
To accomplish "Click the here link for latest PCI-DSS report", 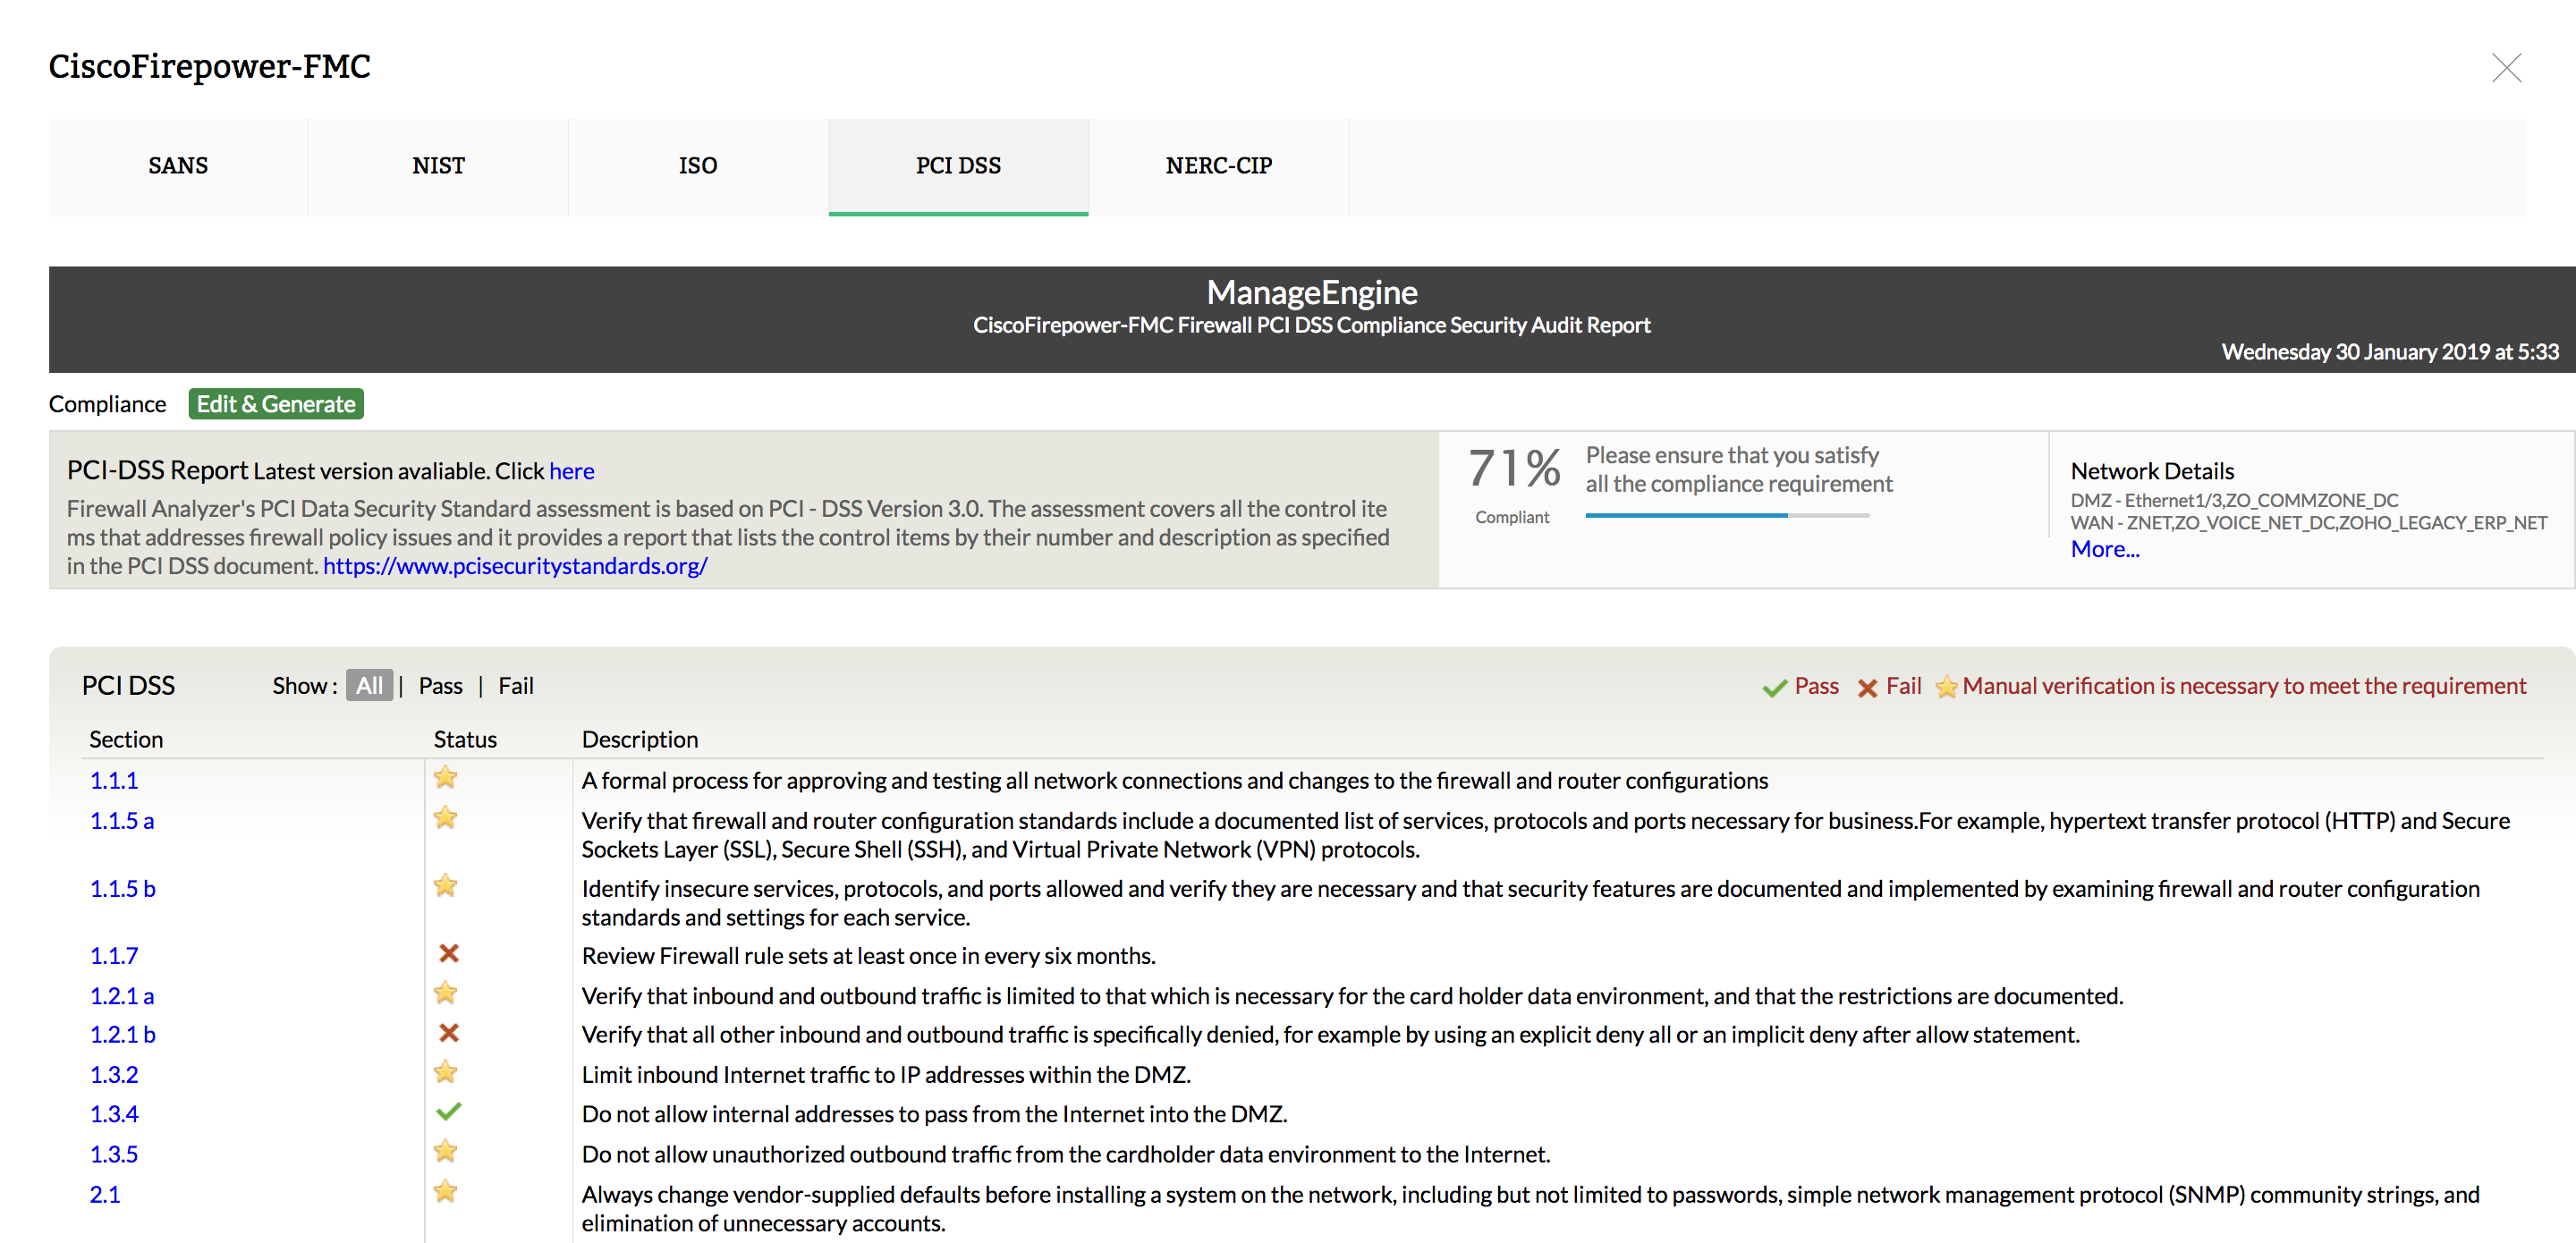I will (570, 469).
